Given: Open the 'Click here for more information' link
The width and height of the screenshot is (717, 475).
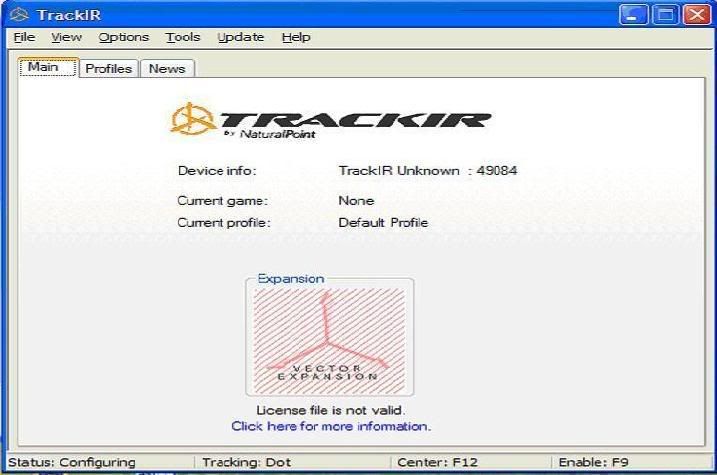Looking at the screenshot, I should click(331, 426).
